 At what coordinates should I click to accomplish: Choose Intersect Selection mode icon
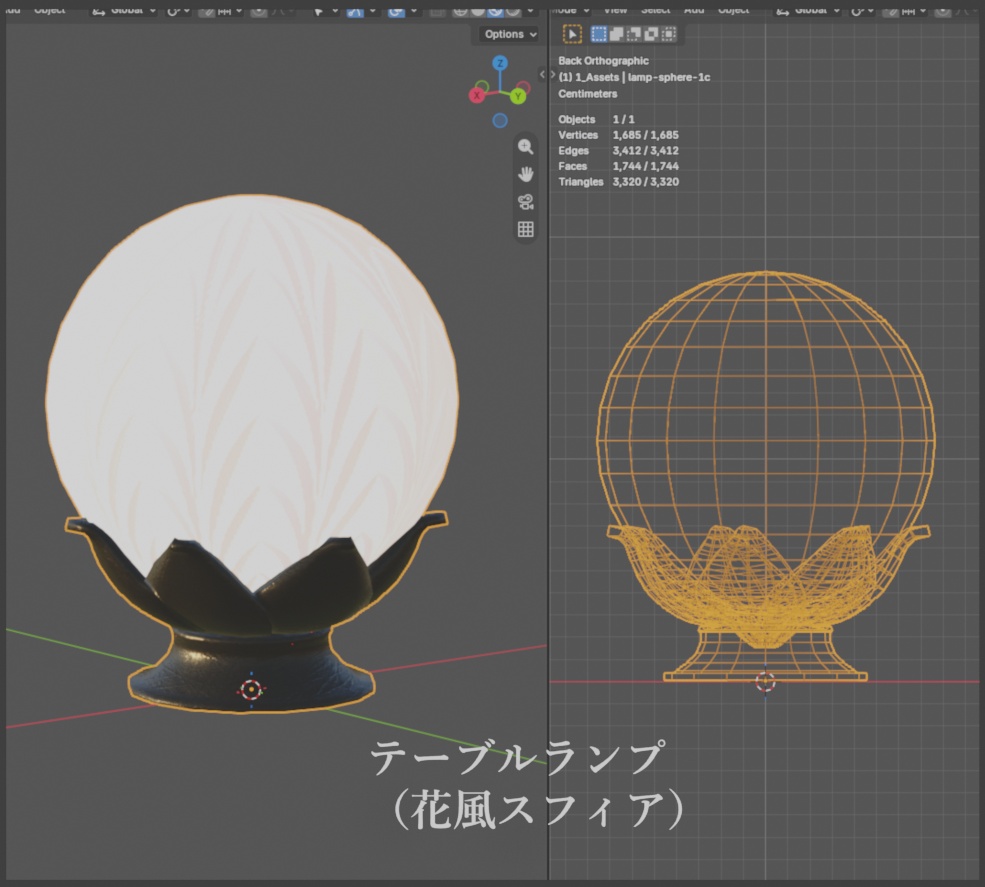668,34
